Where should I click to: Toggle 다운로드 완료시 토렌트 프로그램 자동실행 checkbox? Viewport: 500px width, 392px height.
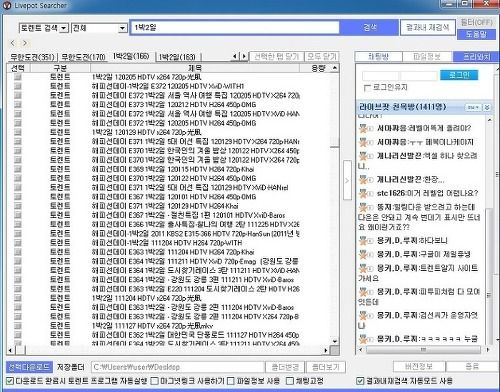[10, 381]
